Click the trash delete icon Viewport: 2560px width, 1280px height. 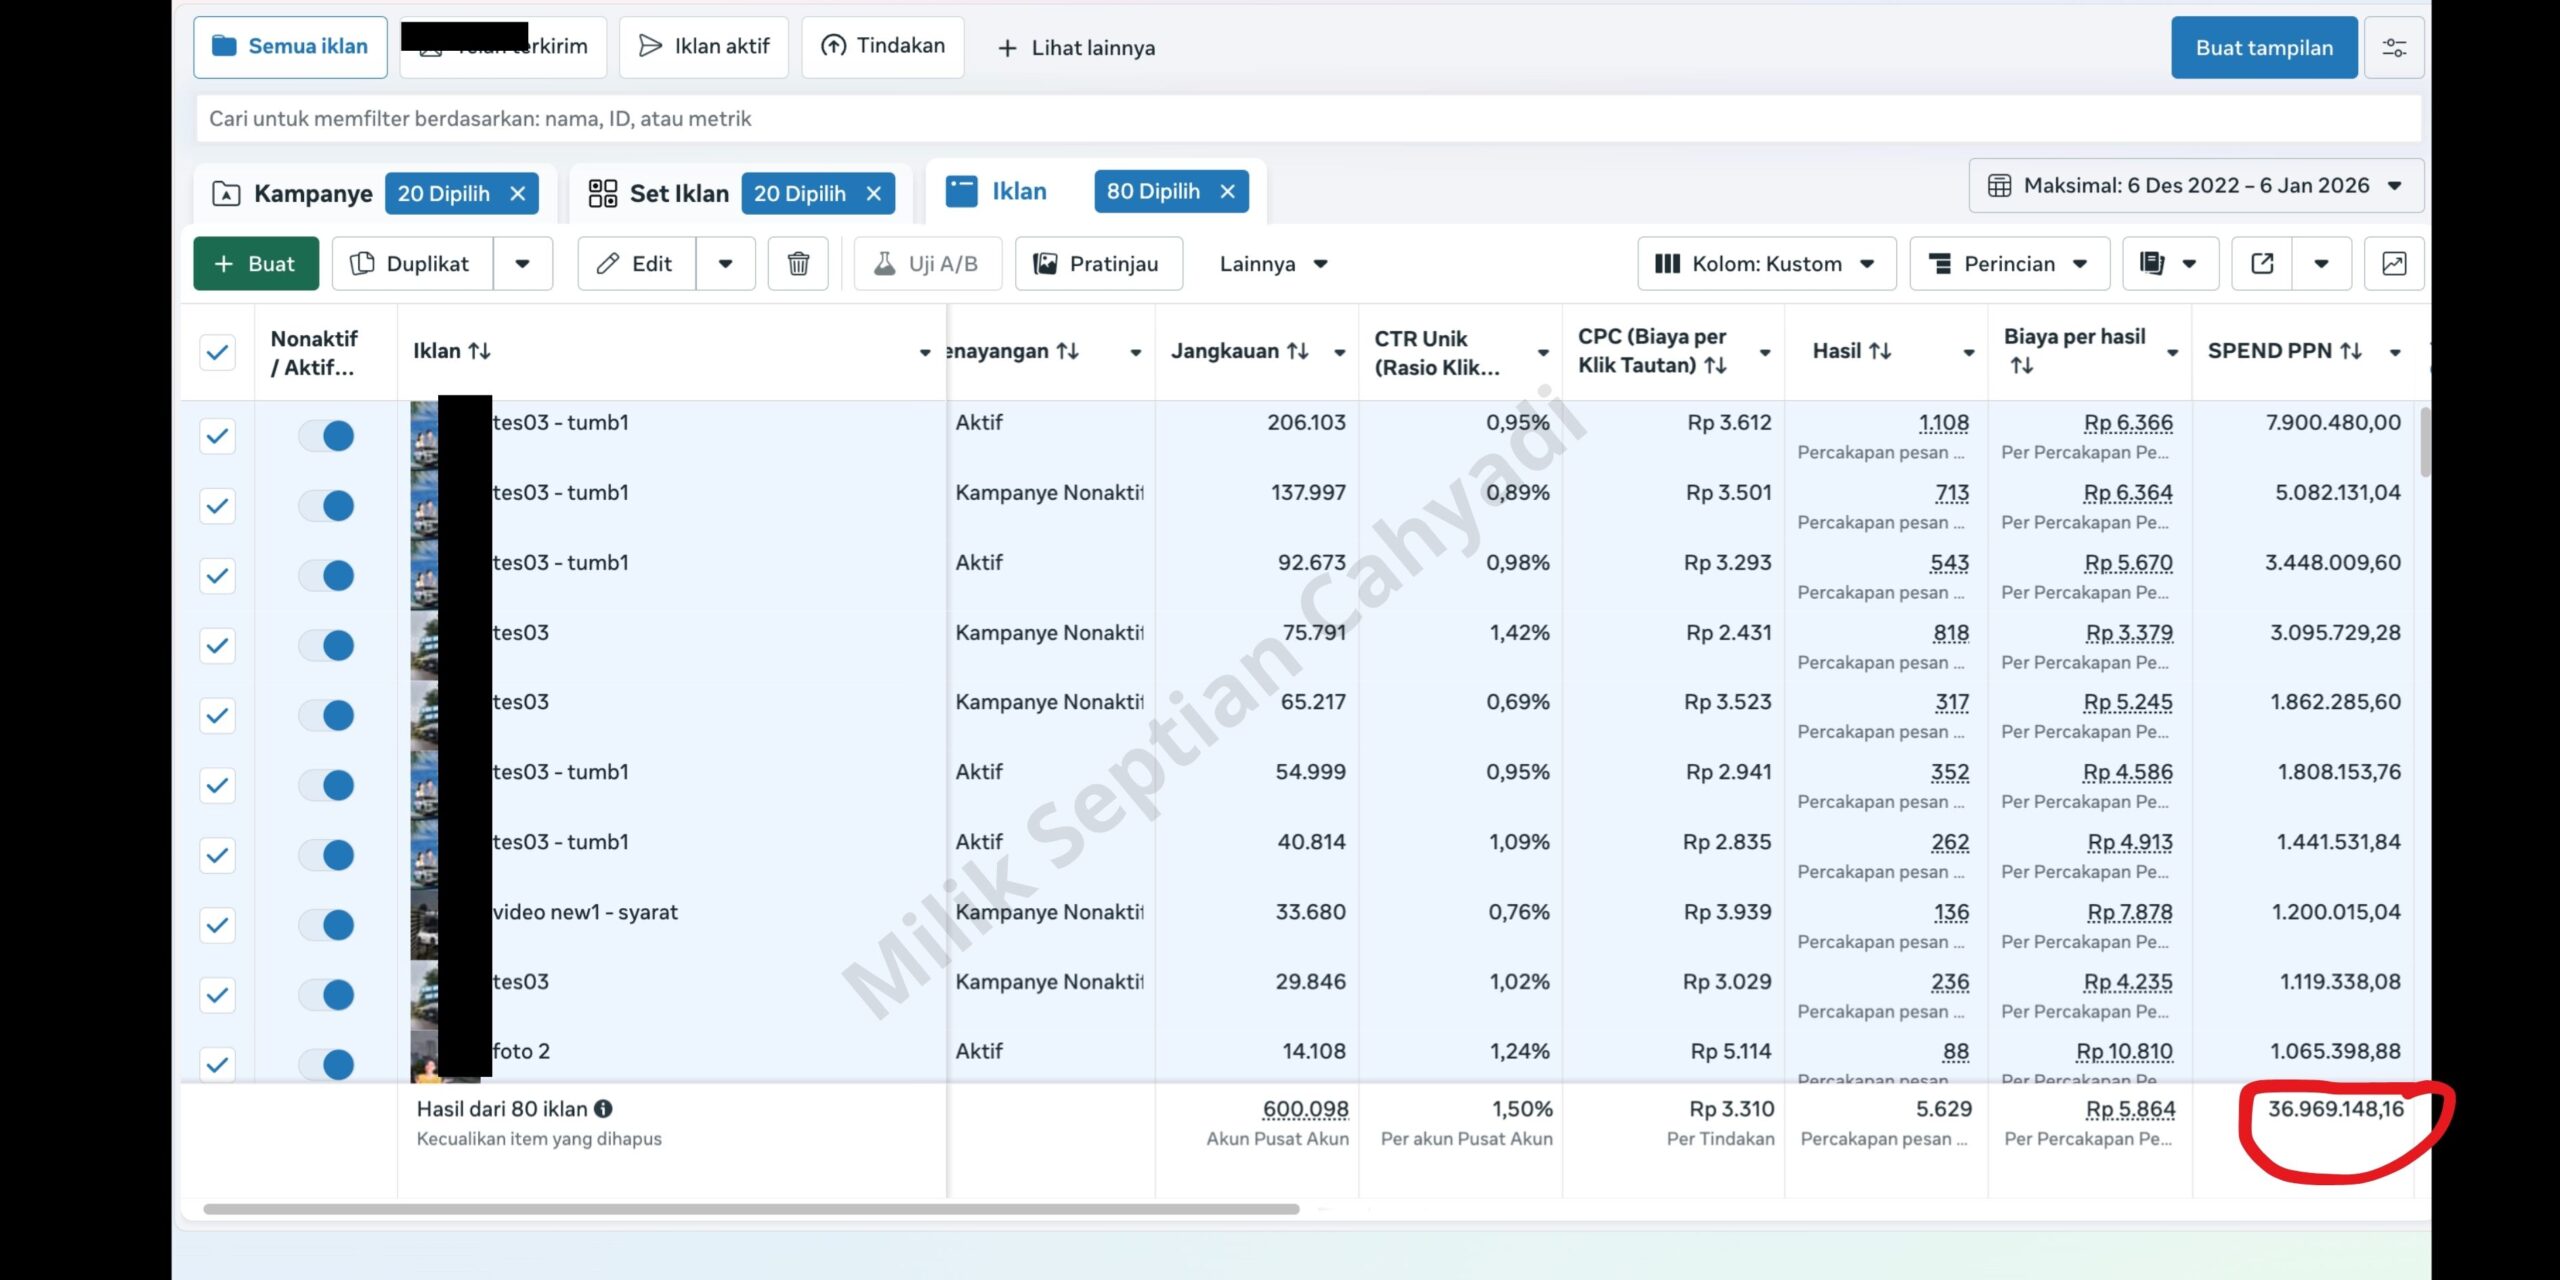point(797,264)
